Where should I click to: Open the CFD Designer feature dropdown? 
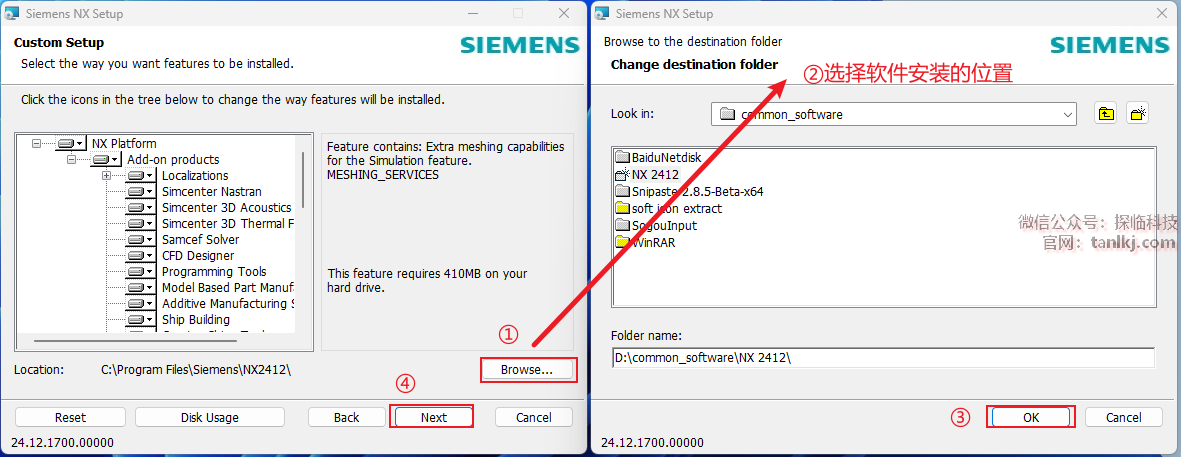pyautogui.click(x=140, y=256)
